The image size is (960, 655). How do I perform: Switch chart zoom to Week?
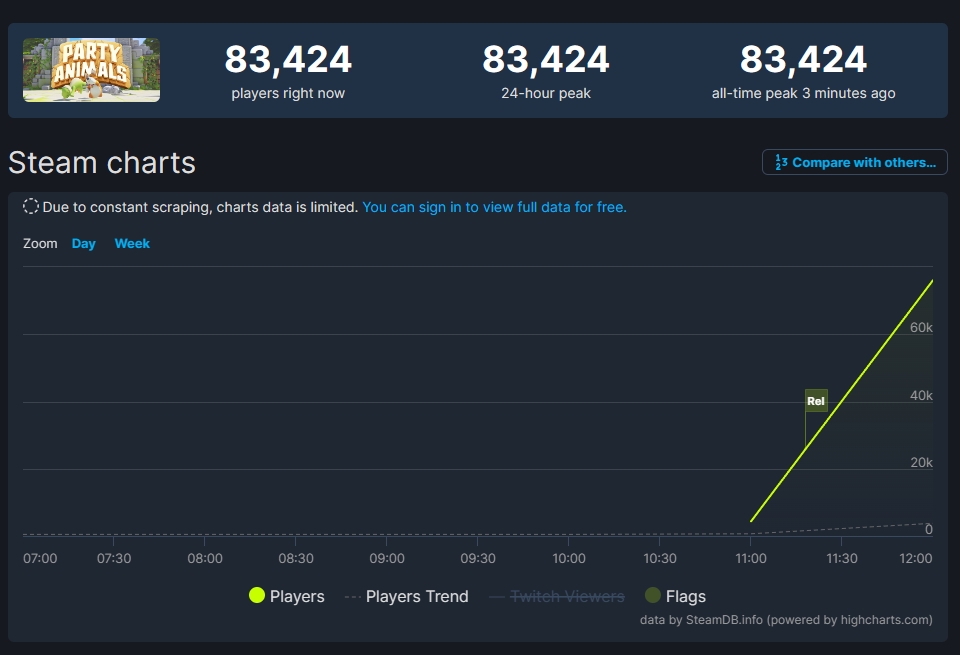(x=132, y=243)
